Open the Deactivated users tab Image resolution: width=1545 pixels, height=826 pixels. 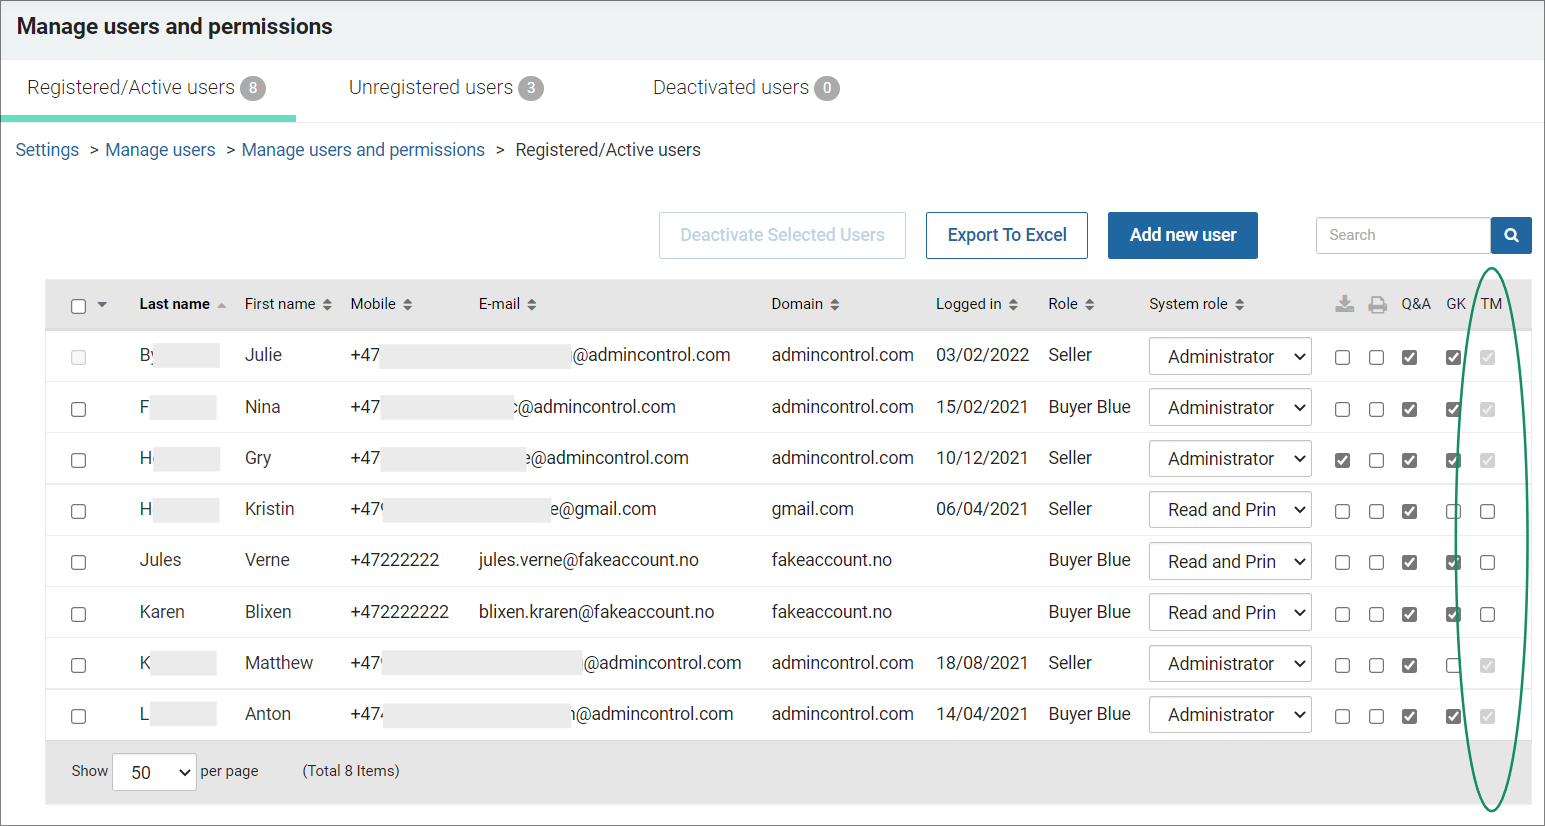[x=746, y=88]
